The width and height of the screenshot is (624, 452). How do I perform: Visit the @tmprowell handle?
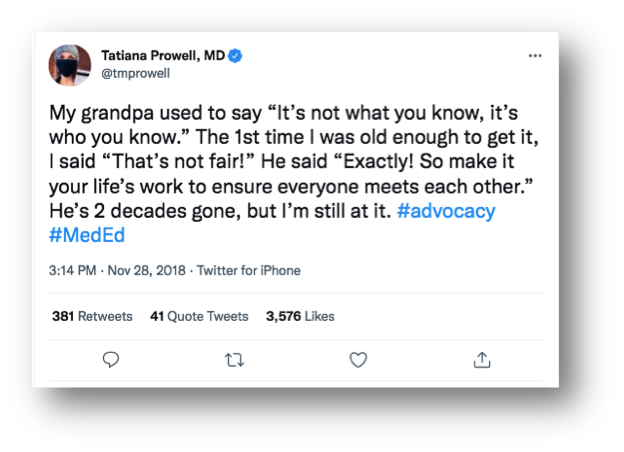[136, 74]
